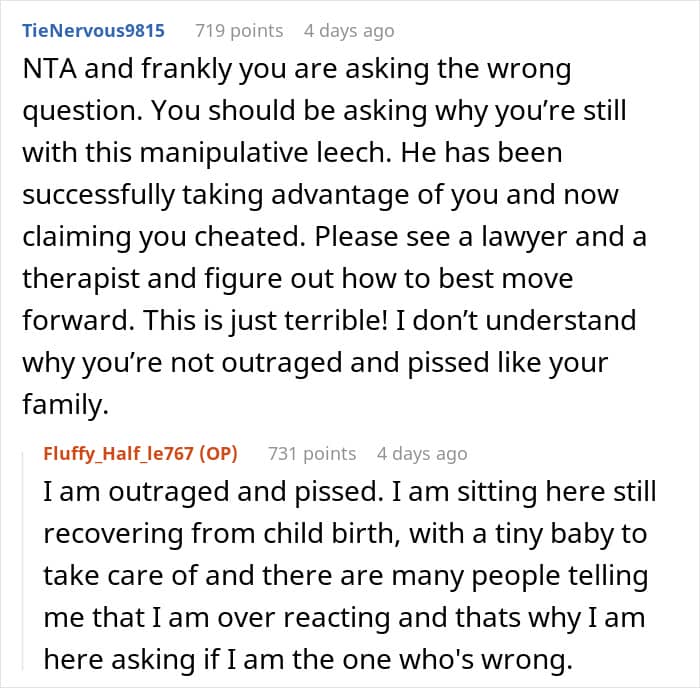Screen dimensions: 700x688
Task: Click "NTA" at the top comment's start
Action: click(48, 68)
